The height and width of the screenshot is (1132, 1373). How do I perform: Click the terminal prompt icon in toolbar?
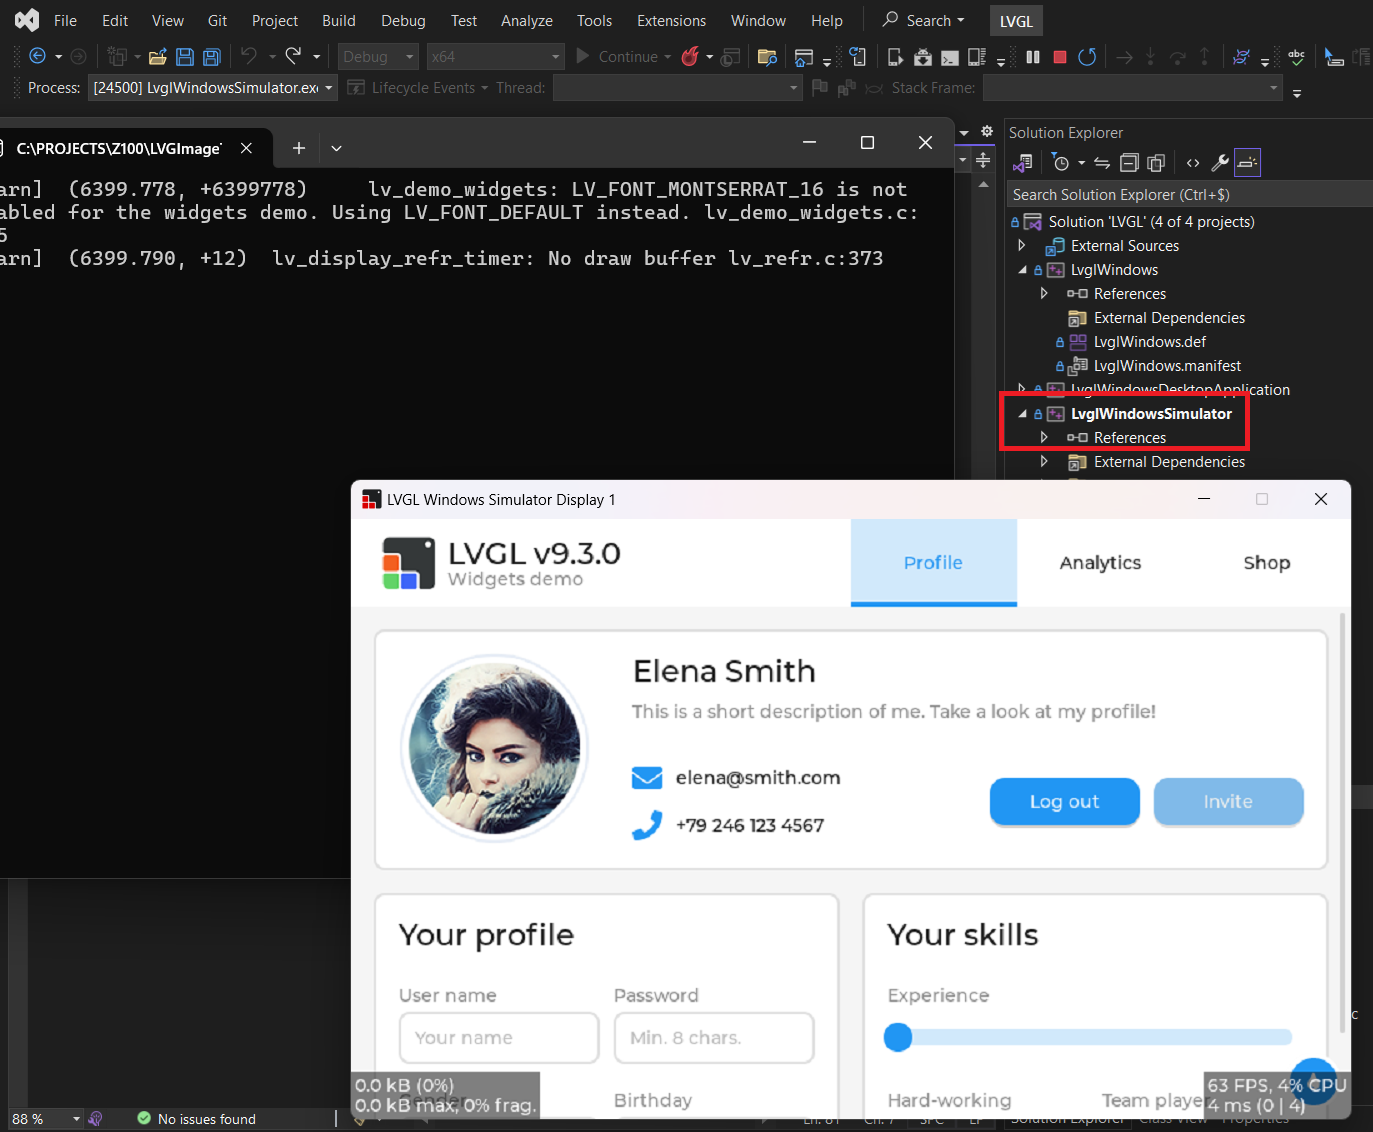pos(950,57)
